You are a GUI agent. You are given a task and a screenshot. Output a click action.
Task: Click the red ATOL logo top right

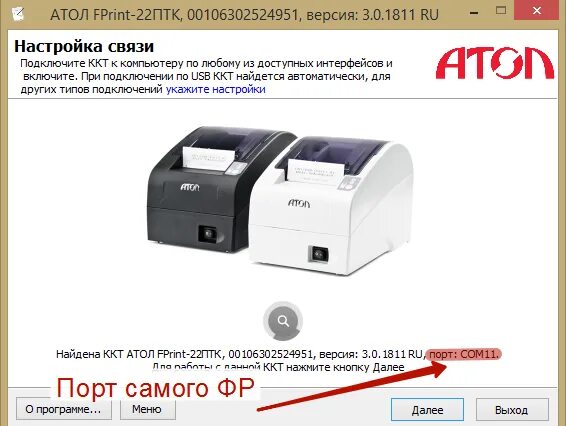click(x=495, y=63)
